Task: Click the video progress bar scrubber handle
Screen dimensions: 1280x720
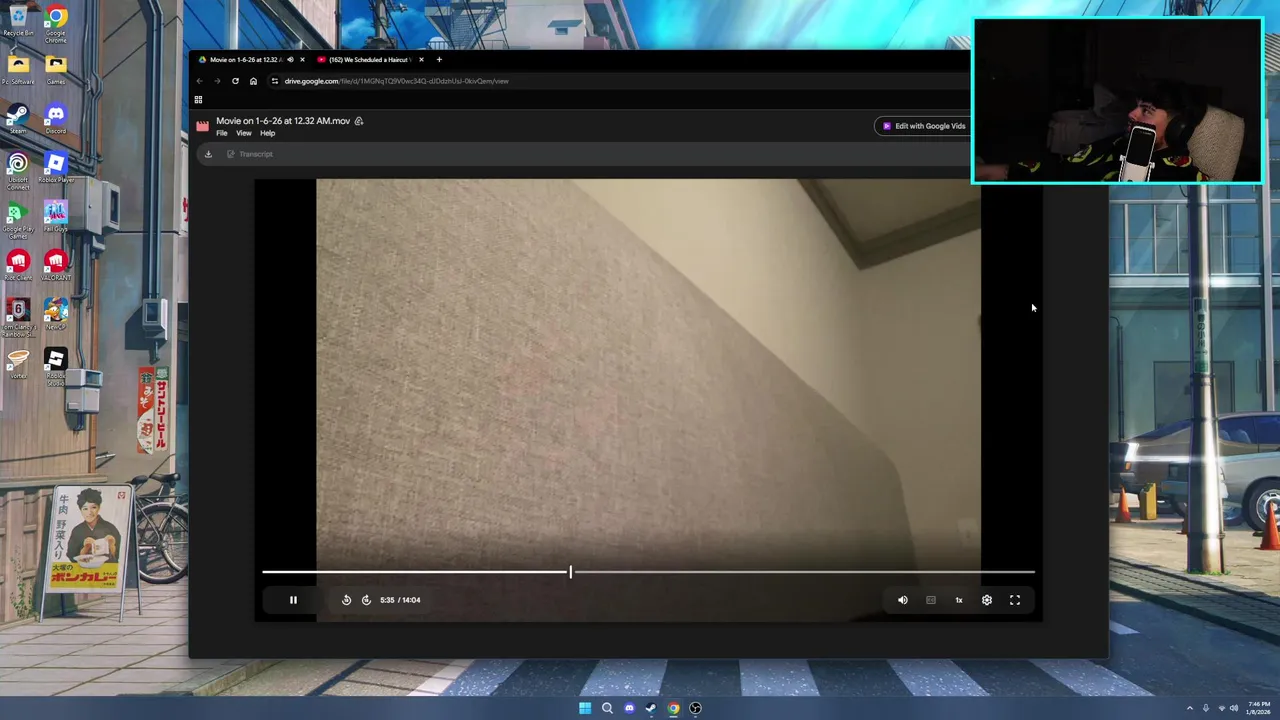Action: pos(571,572)
